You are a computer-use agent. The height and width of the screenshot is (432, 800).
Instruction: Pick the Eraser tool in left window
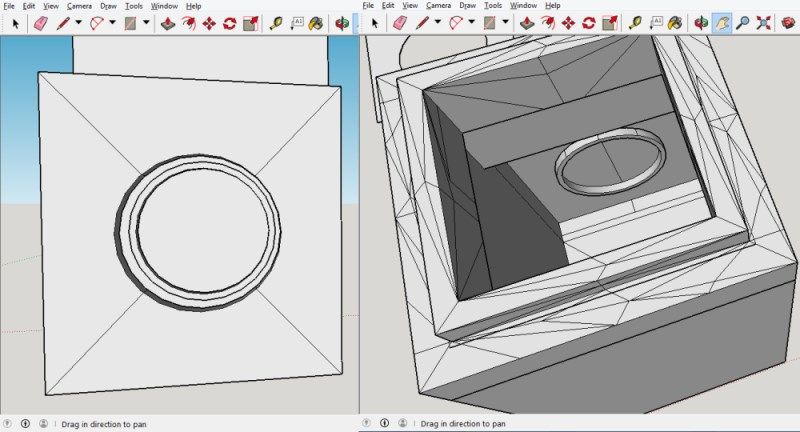tap(41, 23)
